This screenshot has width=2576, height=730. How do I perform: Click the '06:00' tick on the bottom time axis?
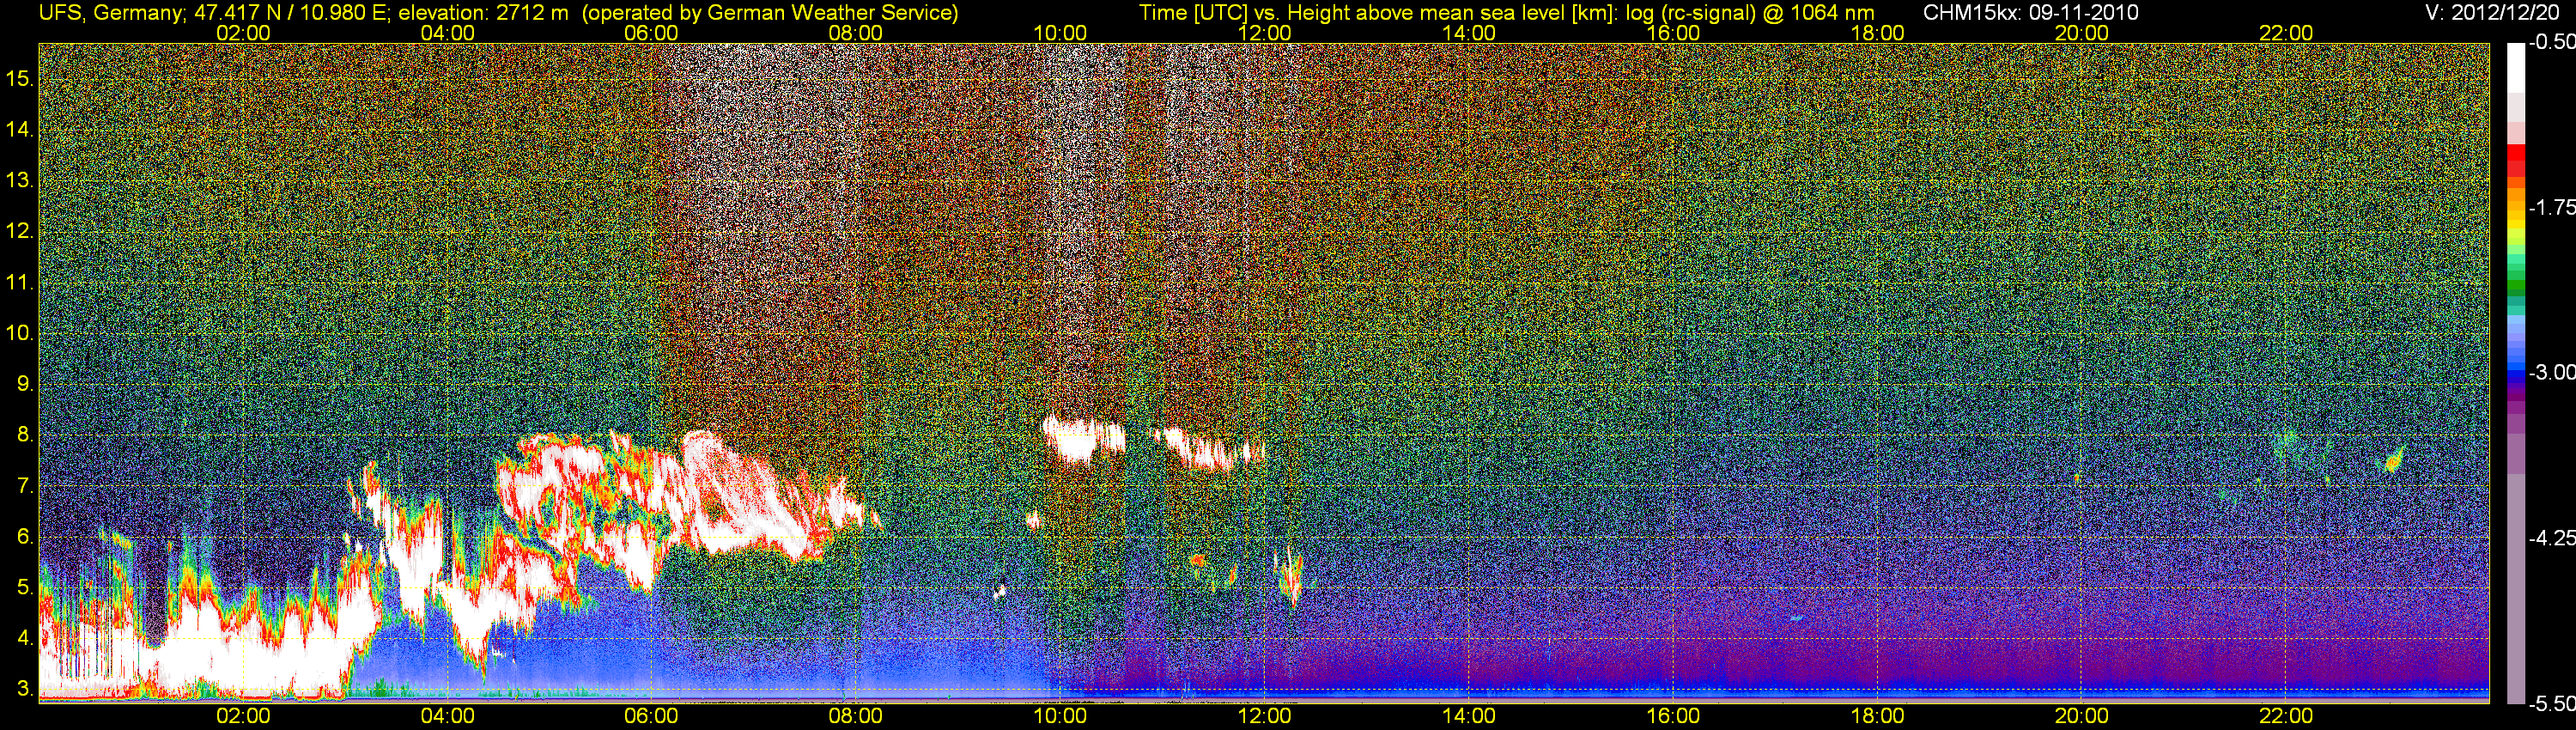(651, 716)
